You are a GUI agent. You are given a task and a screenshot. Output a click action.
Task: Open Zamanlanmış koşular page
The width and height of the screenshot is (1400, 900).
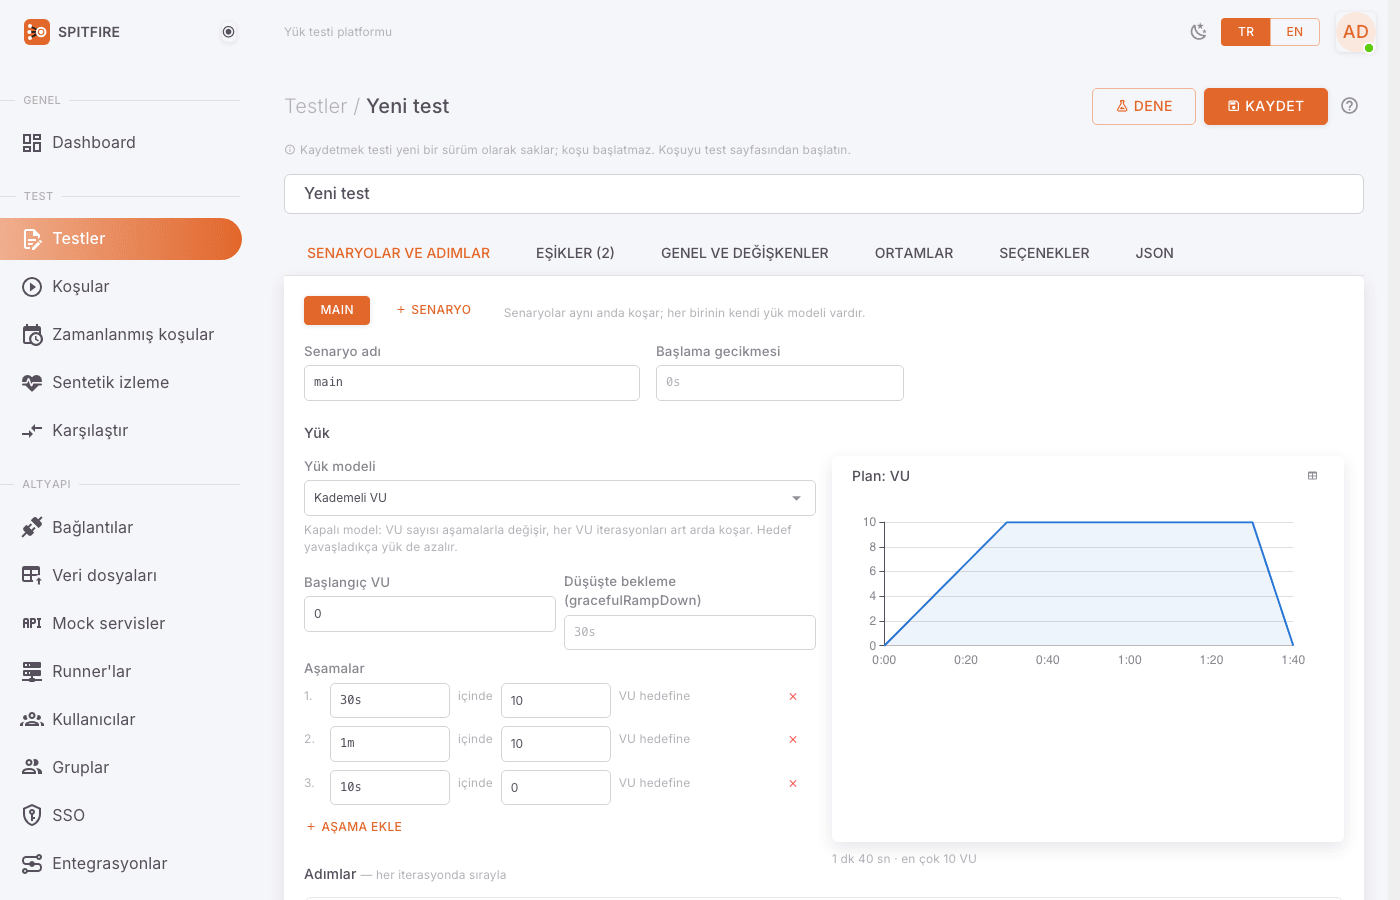pyautogui.click(x=121, y=335)
